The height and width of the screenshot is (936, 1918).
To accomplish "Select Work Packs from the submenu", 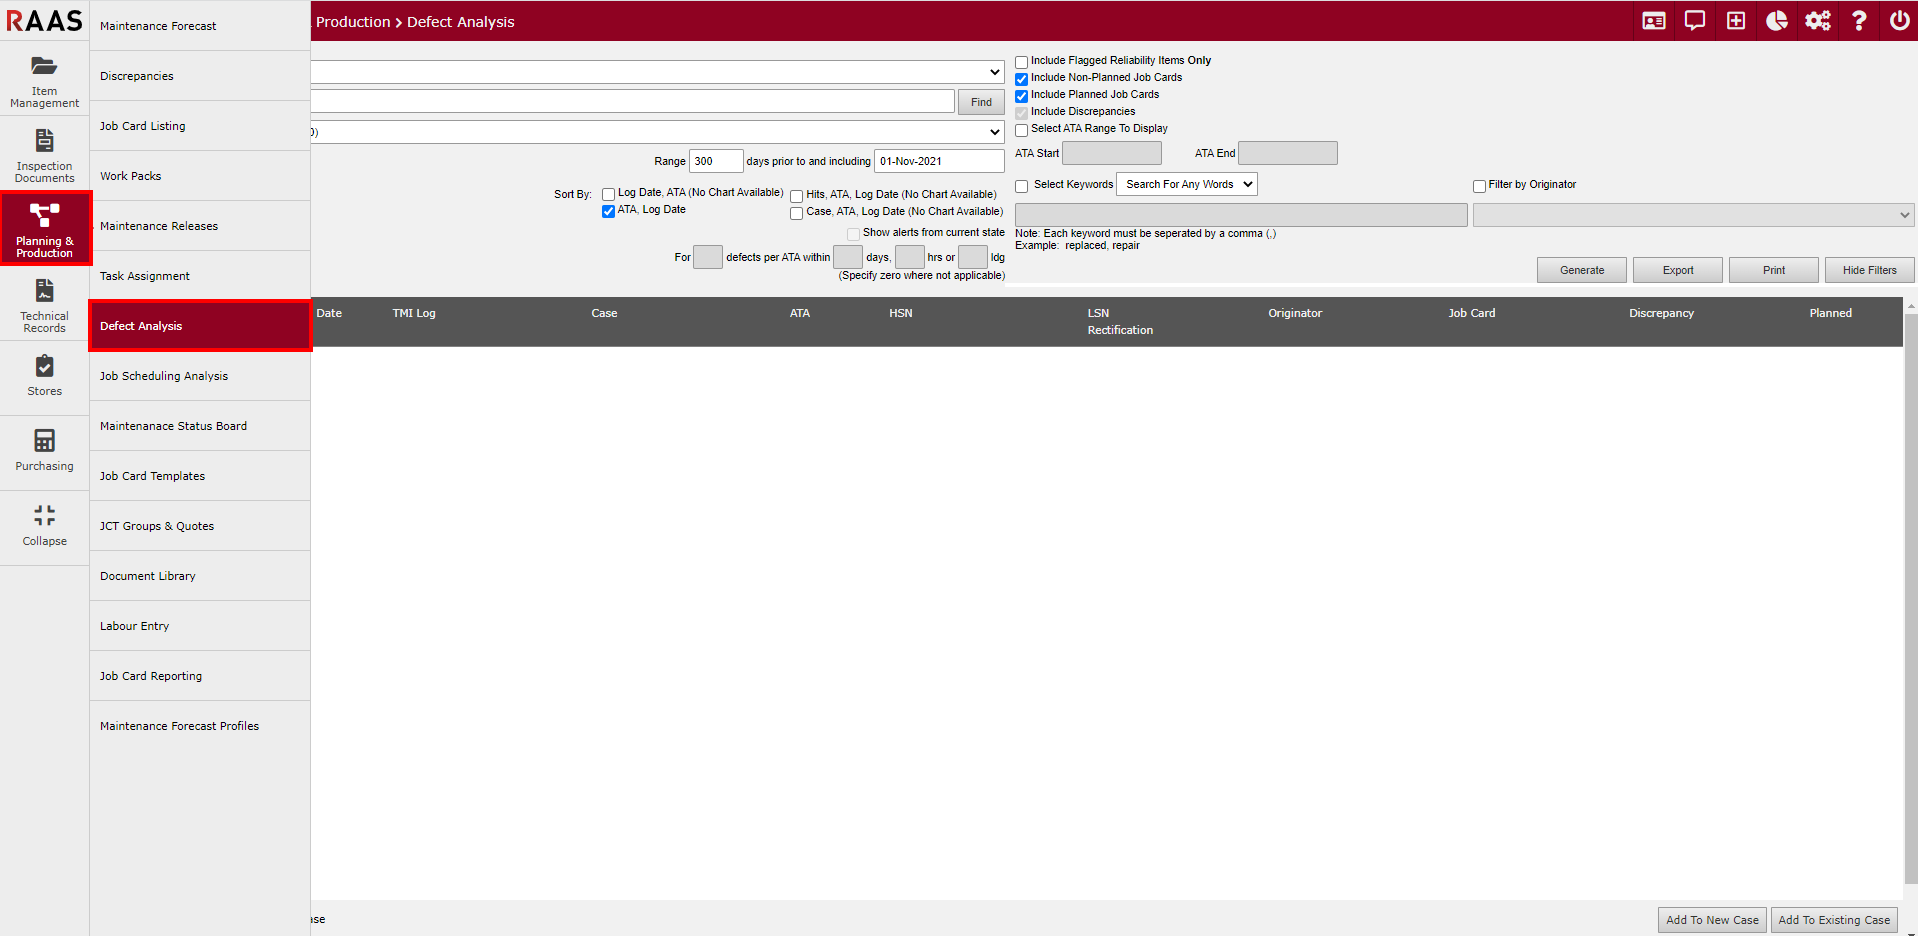I will 131,176.
